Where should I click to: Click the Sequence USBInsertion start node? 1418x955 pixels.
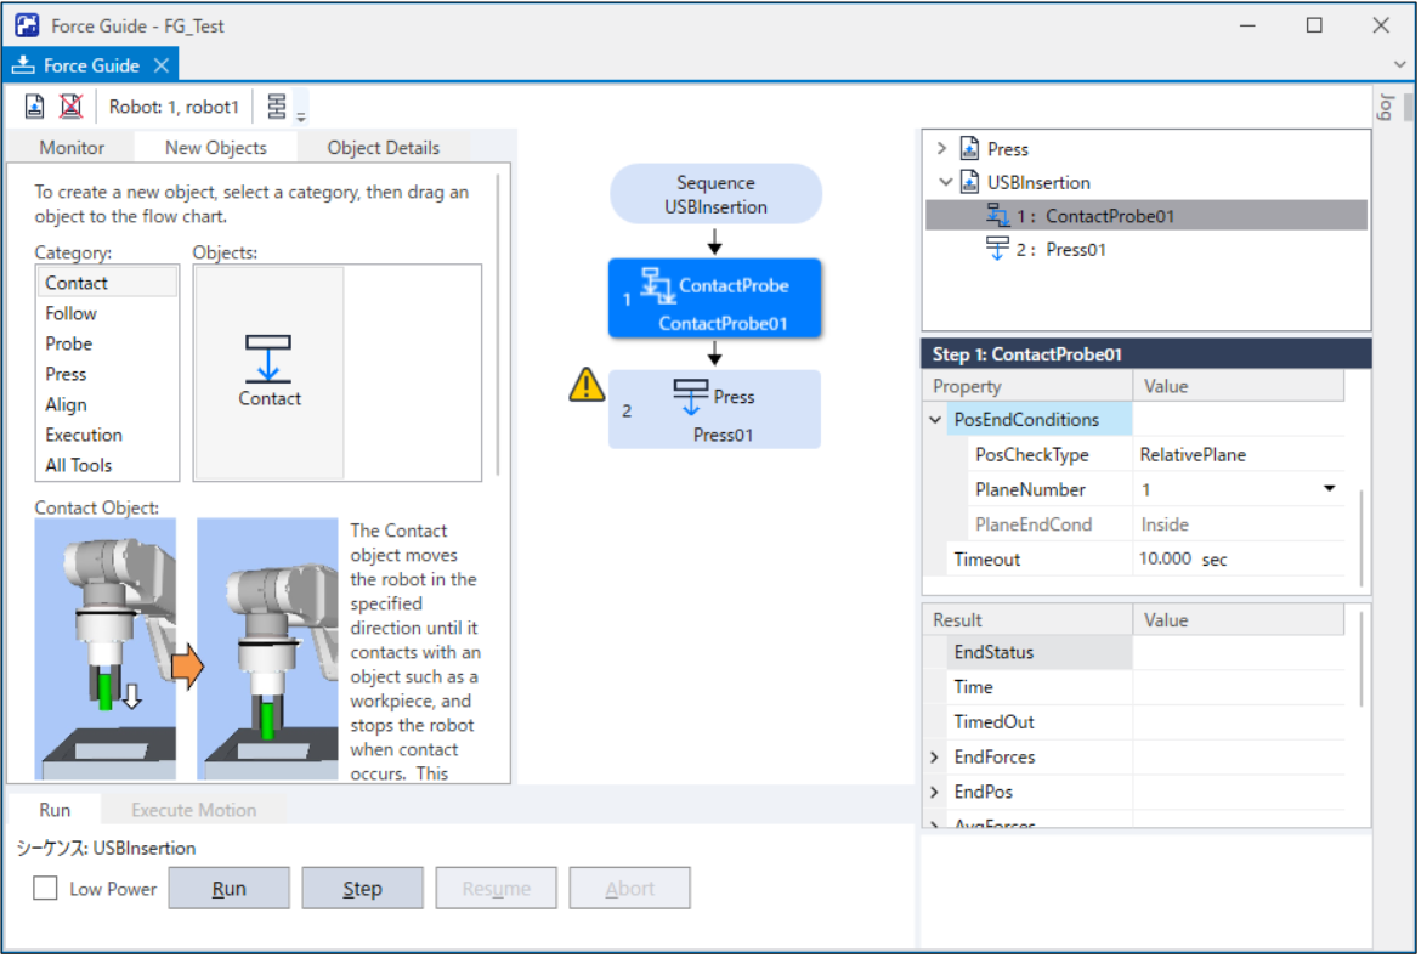point(715,195)
